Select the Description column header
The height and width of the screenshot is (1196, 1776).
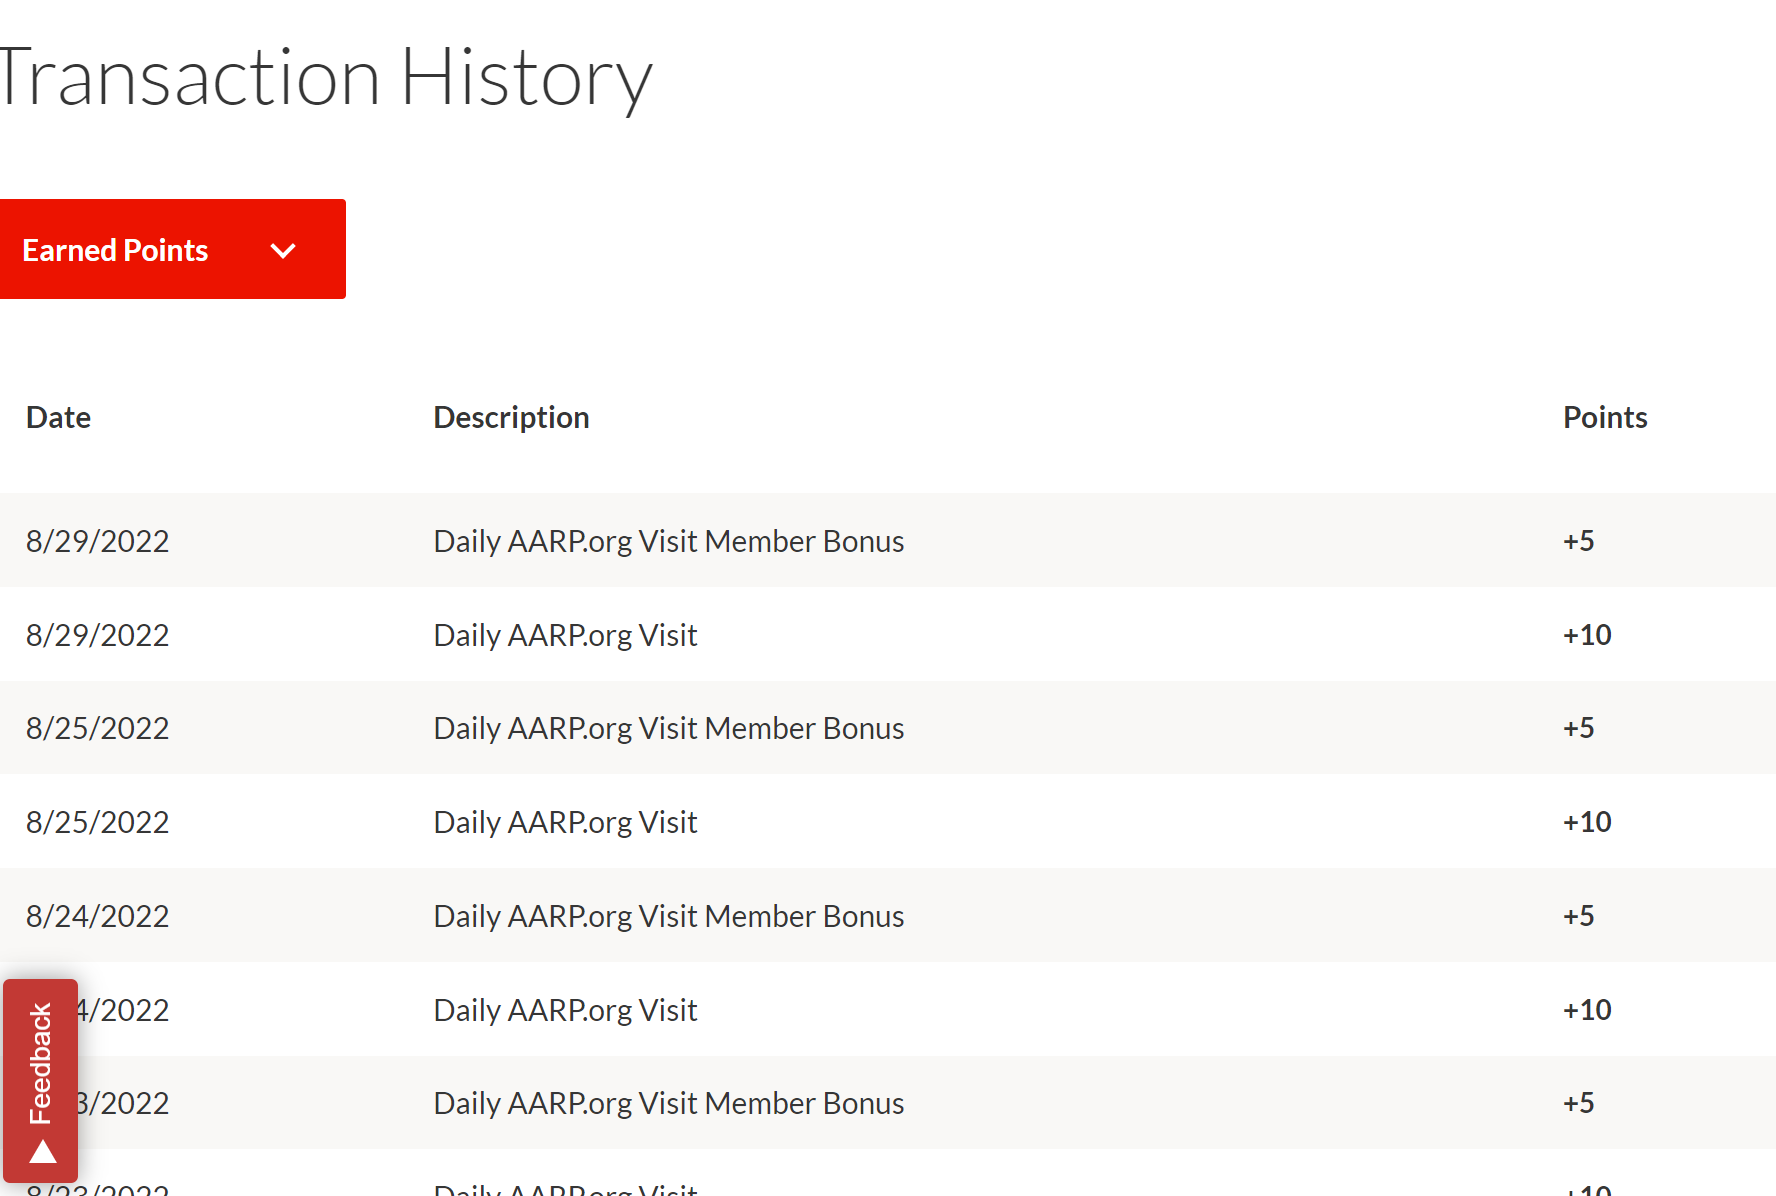511,417
